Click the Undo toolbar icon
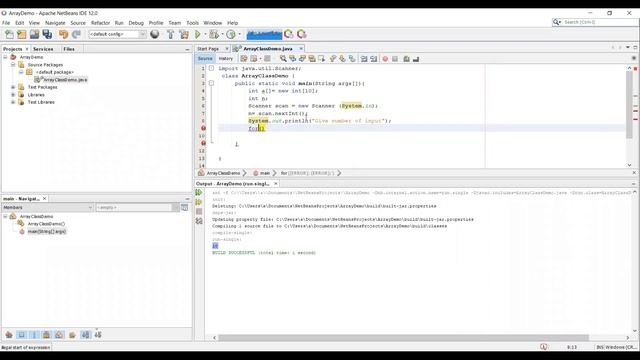Image resolution: width=640 pixels, height=360 pixels. point(63,34)
